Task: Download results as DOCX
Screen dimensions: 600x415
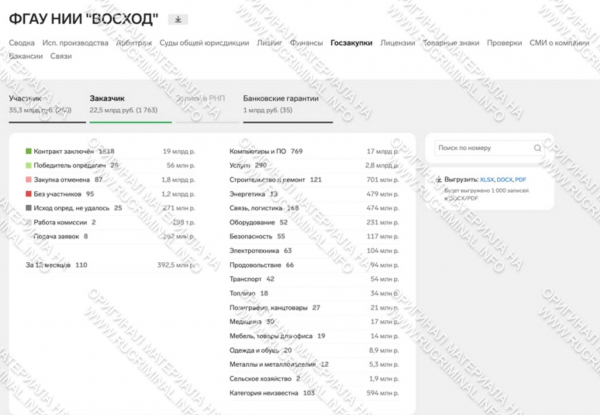Action: click(x=511, y=178)
